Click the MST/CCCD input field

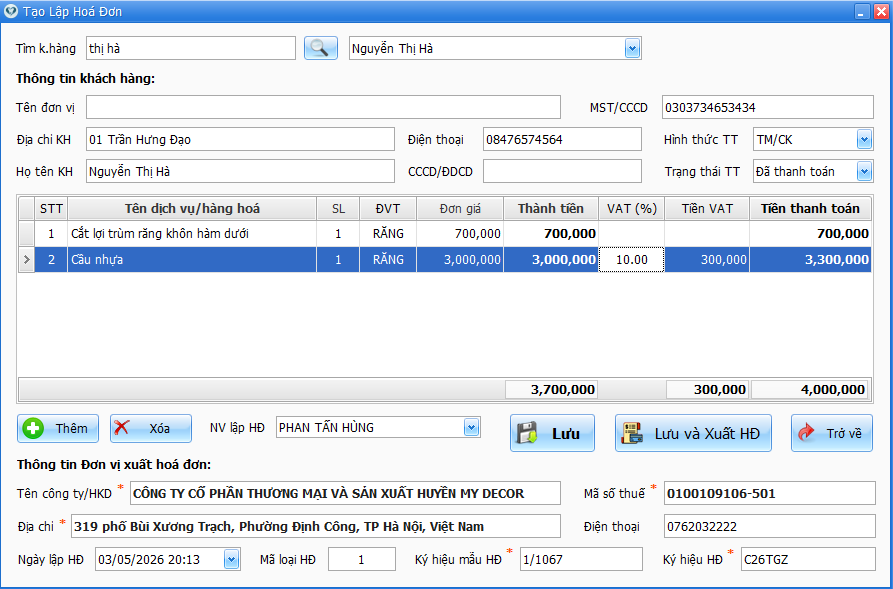[x=767, y=107]
